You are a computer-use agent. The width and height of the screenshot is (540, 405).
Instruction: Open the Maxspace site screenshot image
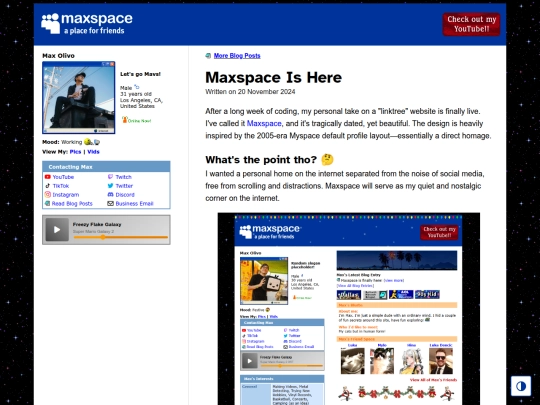349,309
